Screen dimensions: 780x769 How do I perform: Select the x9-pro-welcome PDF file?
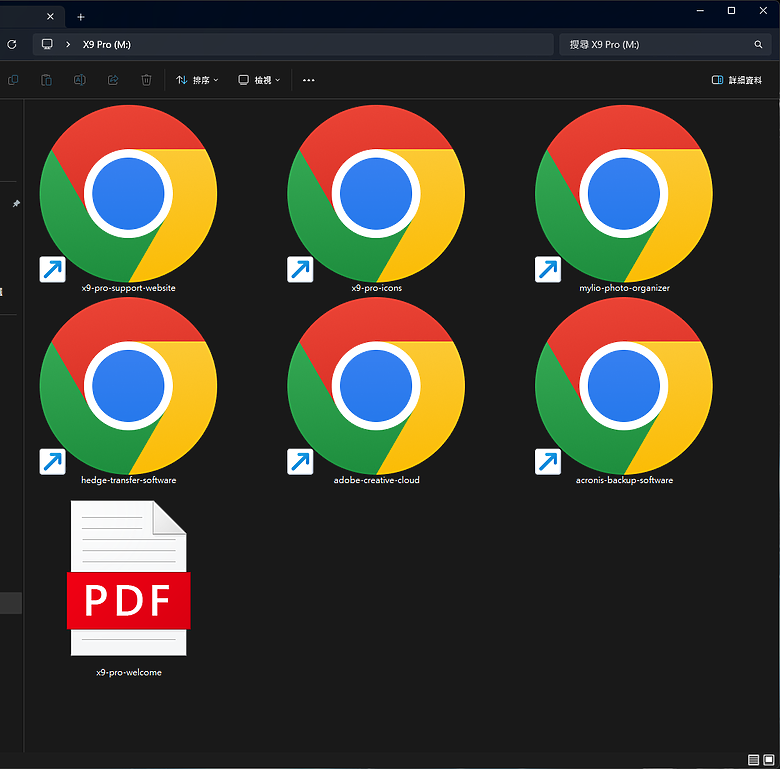(x=128, y=578)
